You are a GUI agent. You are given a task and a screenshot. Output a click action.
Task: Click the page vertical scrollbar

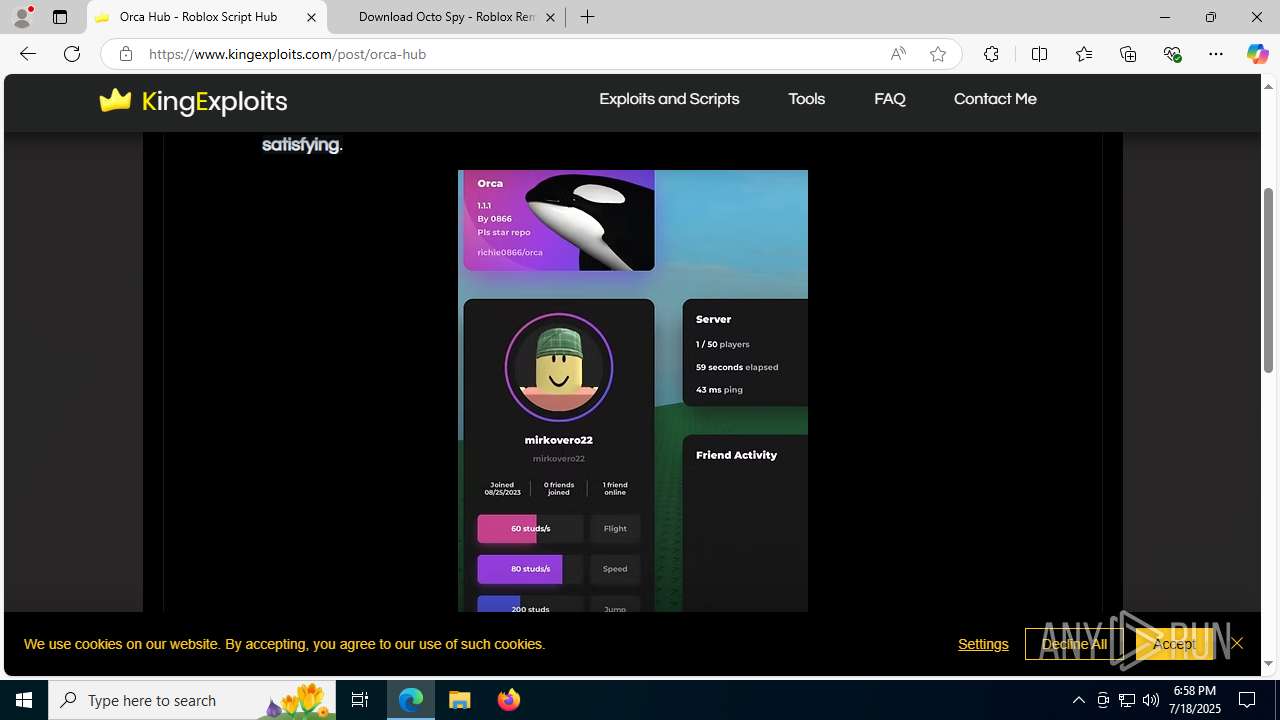pos(1269,280)
